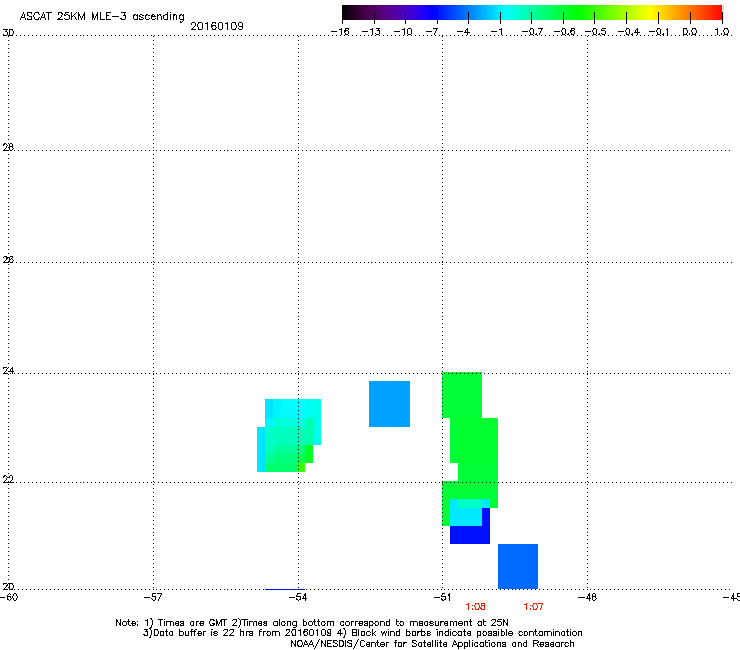The width and height of the screenshot is (740, 650).
Task: Click the 22 latitude axis label
Action: tap(8, 480)
